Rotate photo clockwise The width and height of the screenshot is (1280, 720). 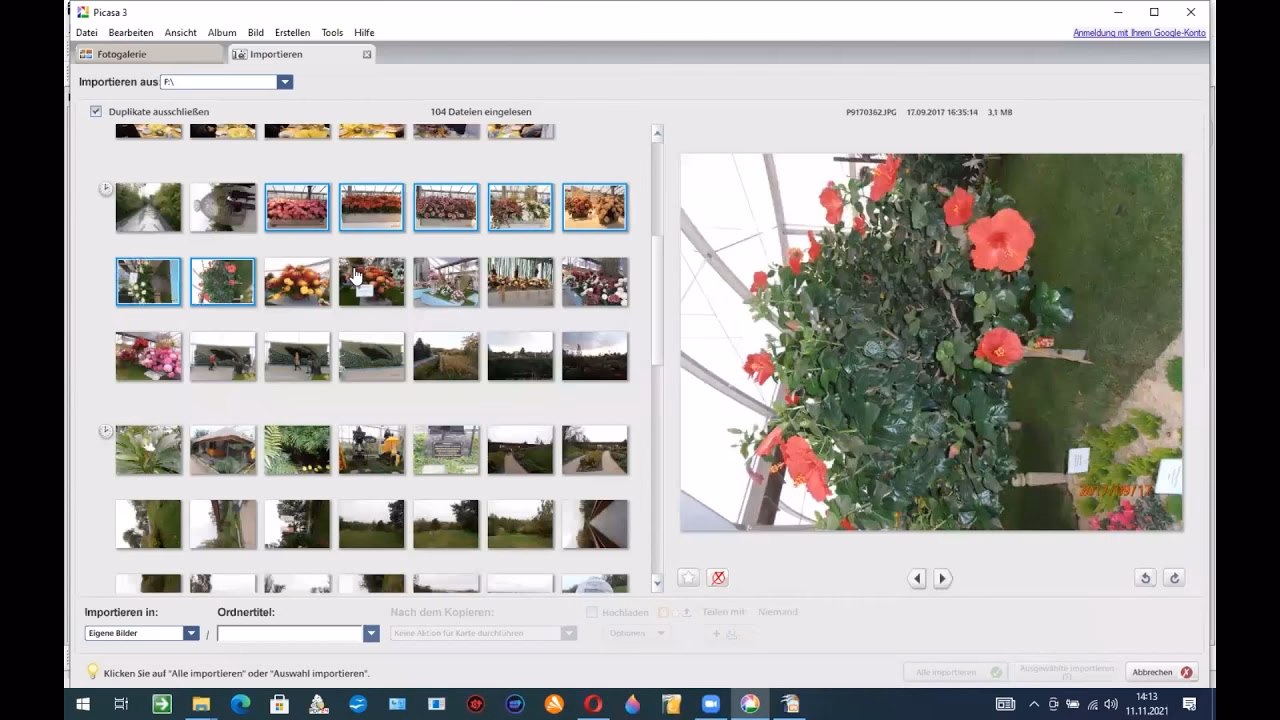(x=1174, y=578)
